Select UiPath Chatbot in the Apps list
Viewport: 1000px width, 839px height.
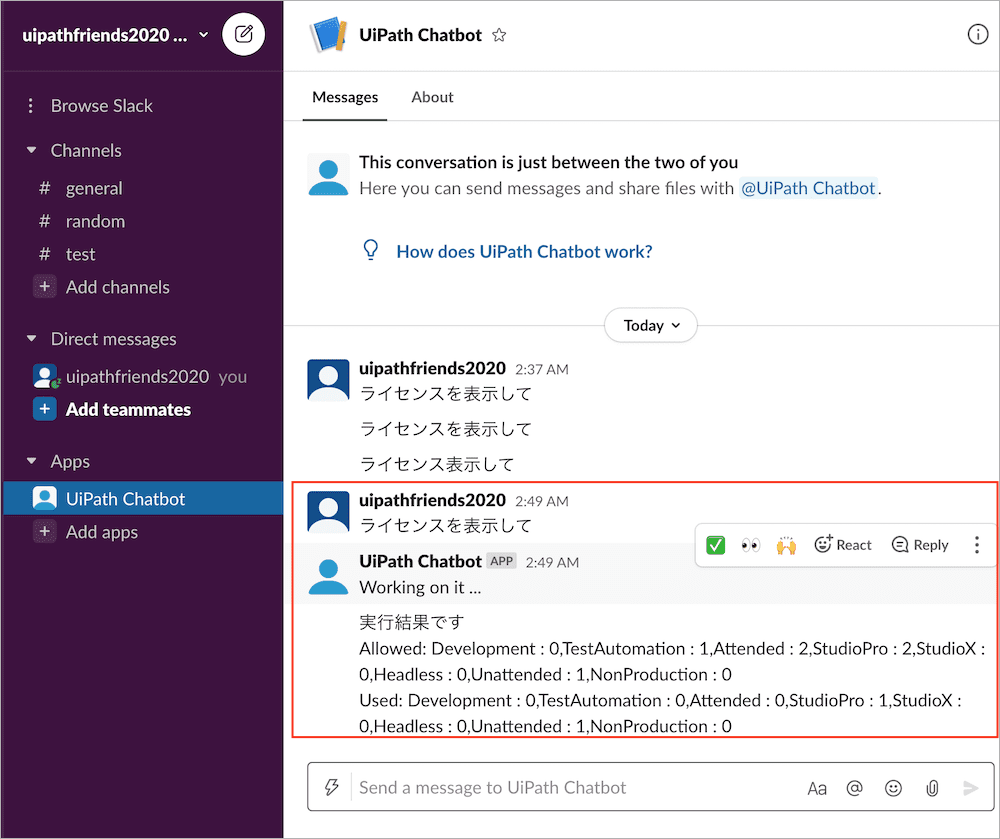(x=143, y=499)
